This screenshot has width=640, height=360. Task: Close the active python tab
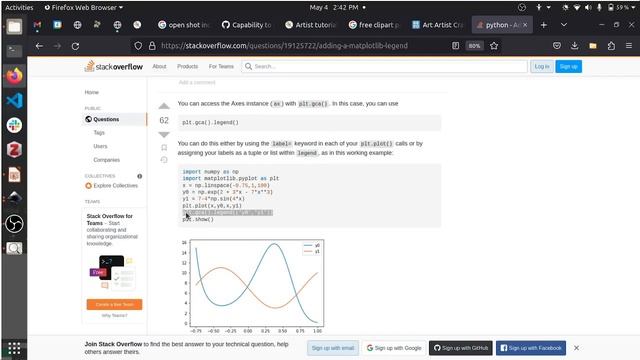tap(525, 25)
